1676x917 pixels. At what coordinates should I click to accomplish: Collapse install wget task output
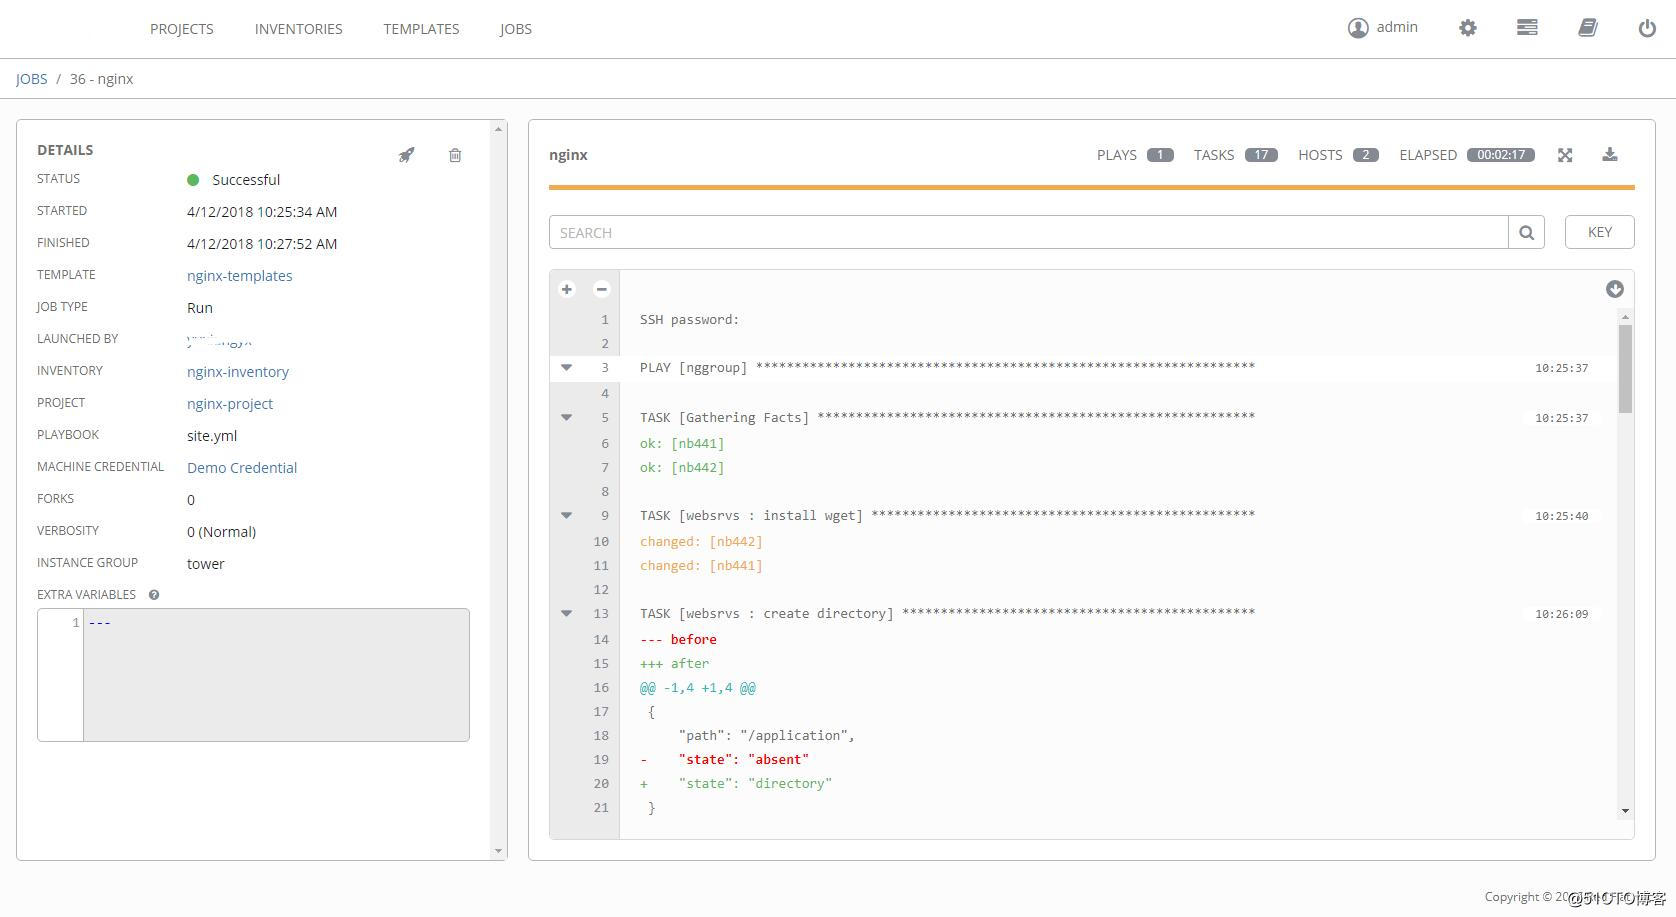566,516
